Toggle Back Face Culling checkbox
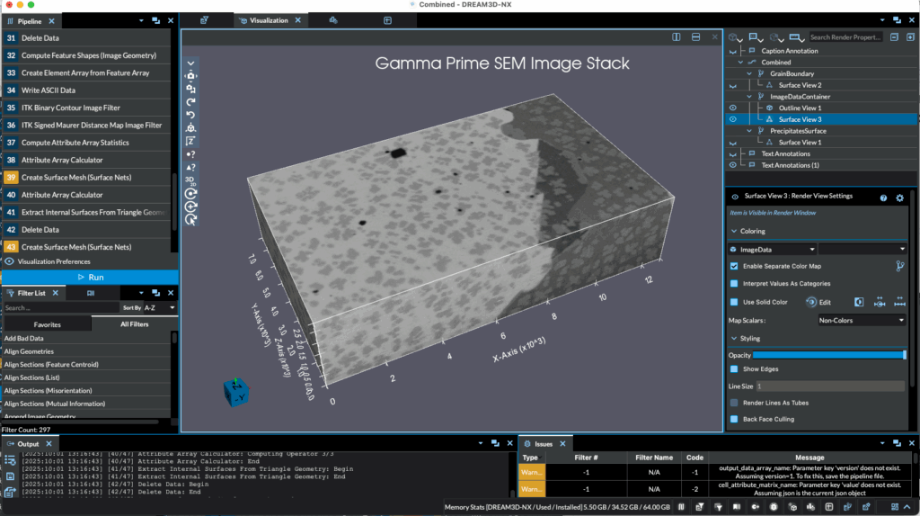Image resolution: width=920 pixels, height=517 pixels. 734,419
